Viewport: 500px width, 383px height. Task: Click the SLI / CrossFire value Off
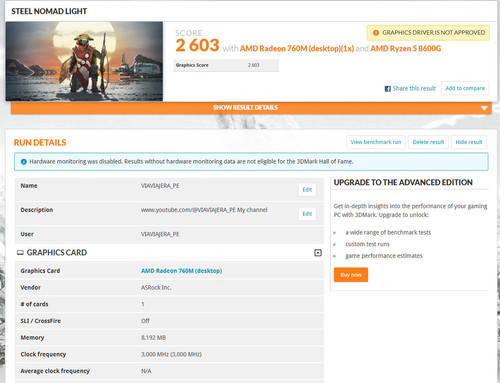tap(145, 321)
